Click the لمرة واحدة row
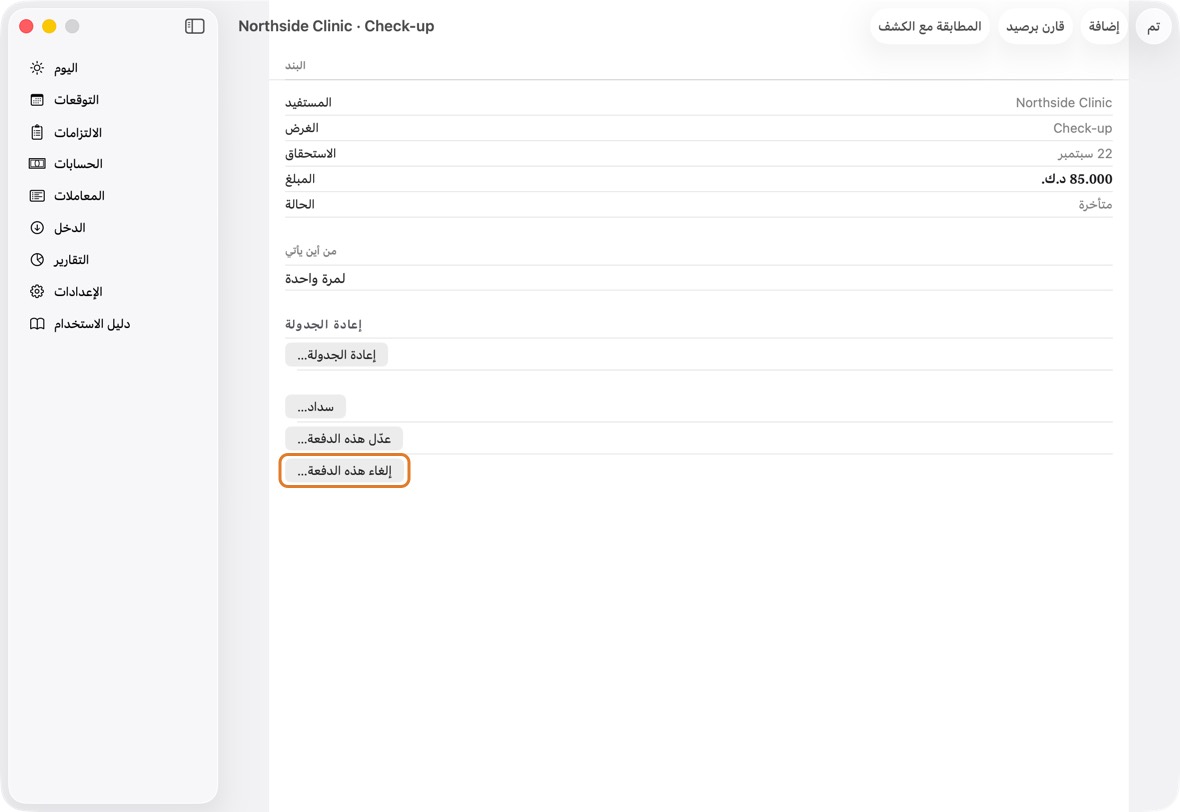The image size is (1180, 812). pos(698,278)
